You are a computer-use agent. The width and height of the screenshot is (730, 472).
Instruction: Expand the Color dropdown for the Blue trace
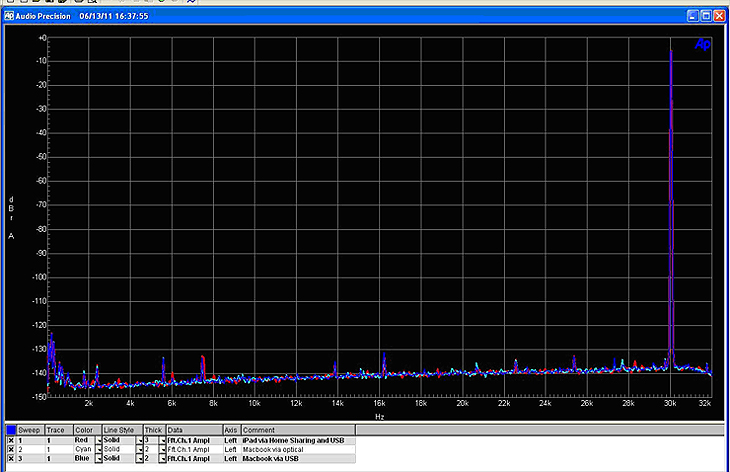point(98,458)
